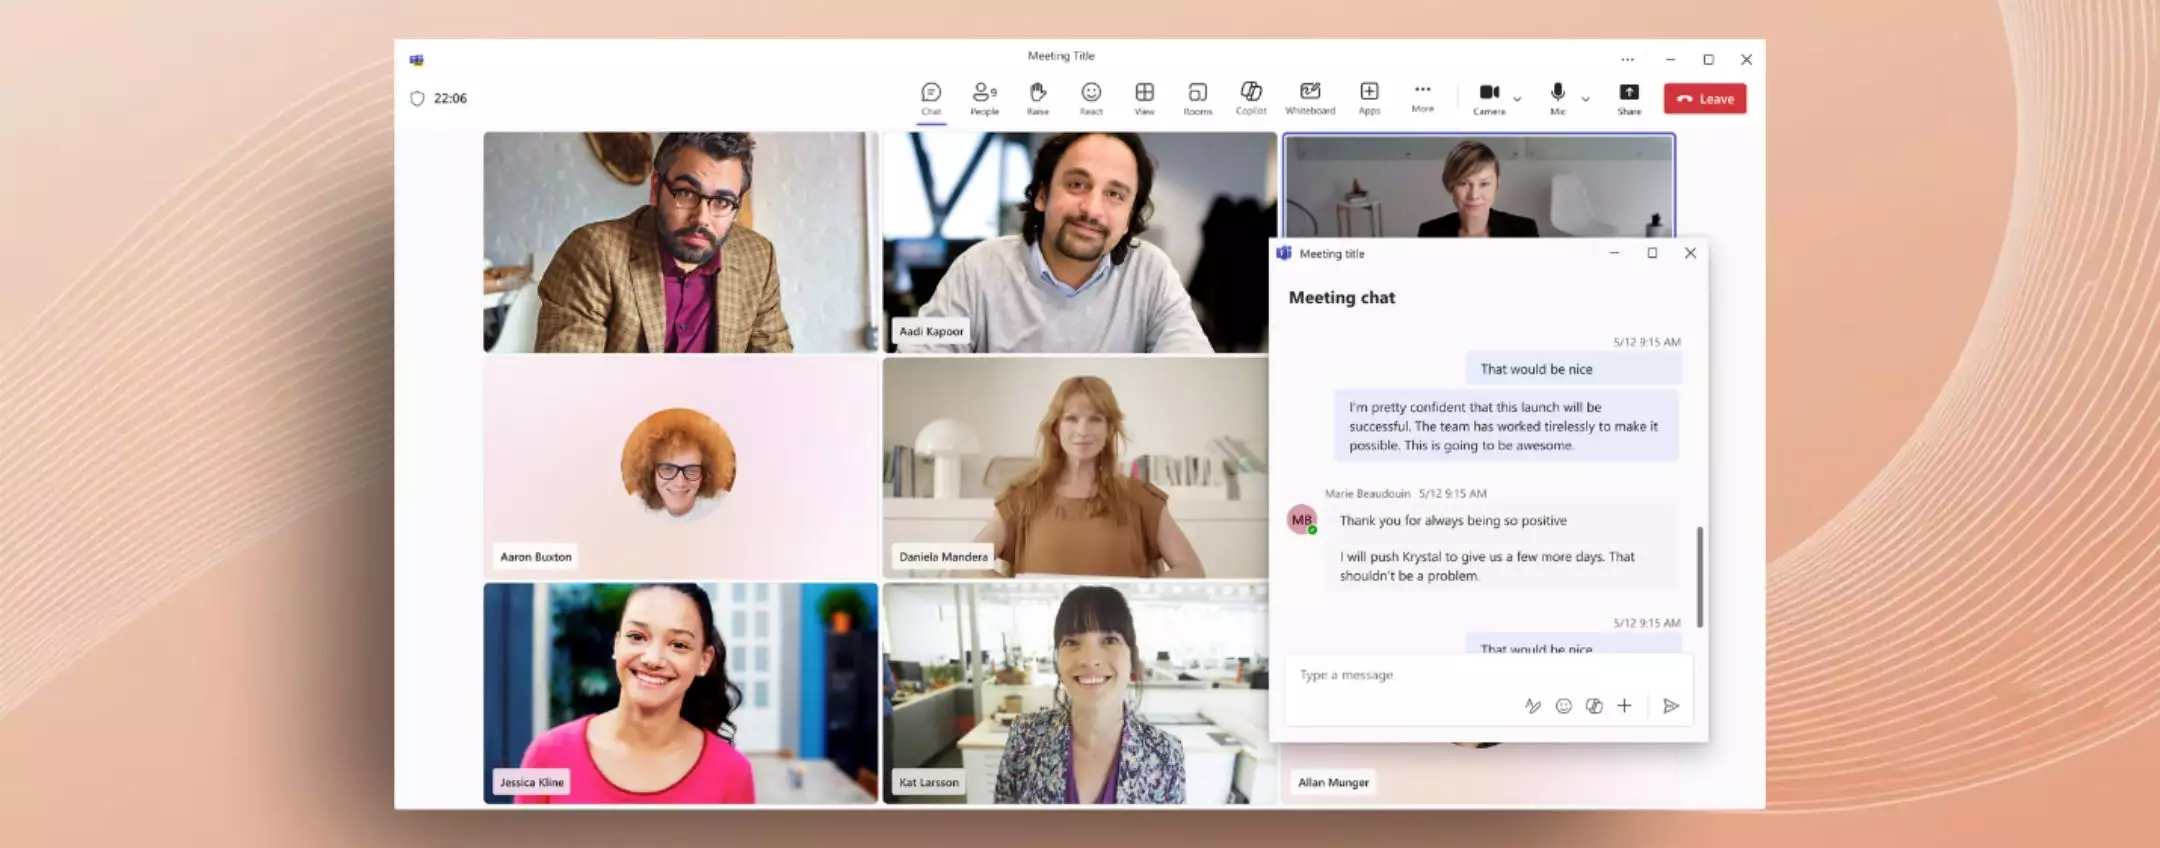
Task: Select Aadi Kapoor's video tile
Action: click(1079, 242)
